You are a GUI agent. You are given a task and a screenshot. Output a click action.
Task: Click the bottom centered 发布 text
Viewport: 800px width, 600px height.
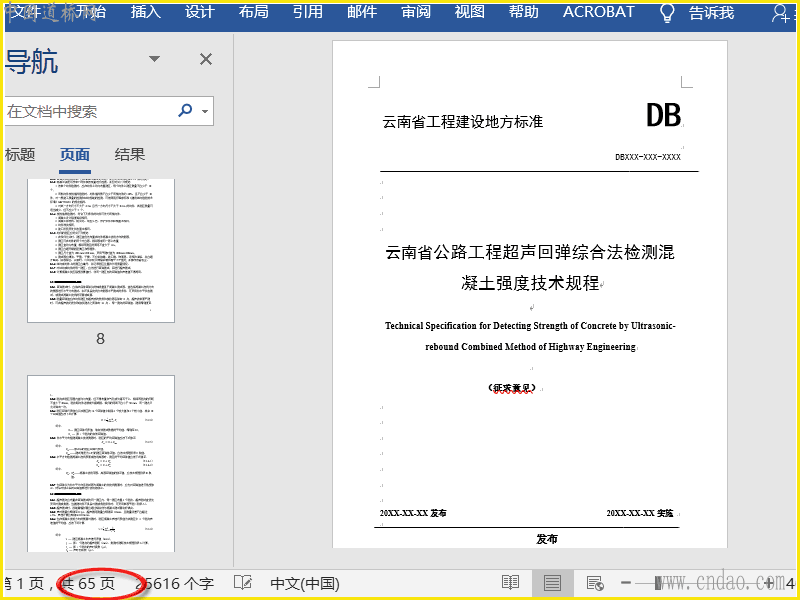click(x=546, y=539)
